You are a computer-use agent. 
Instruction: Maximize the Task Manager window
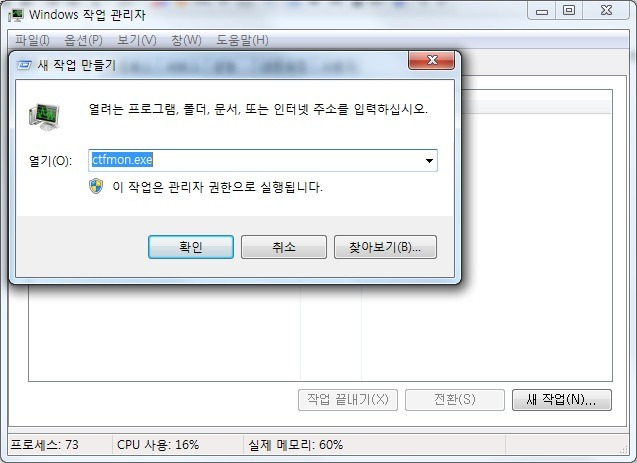coord(569,11)
